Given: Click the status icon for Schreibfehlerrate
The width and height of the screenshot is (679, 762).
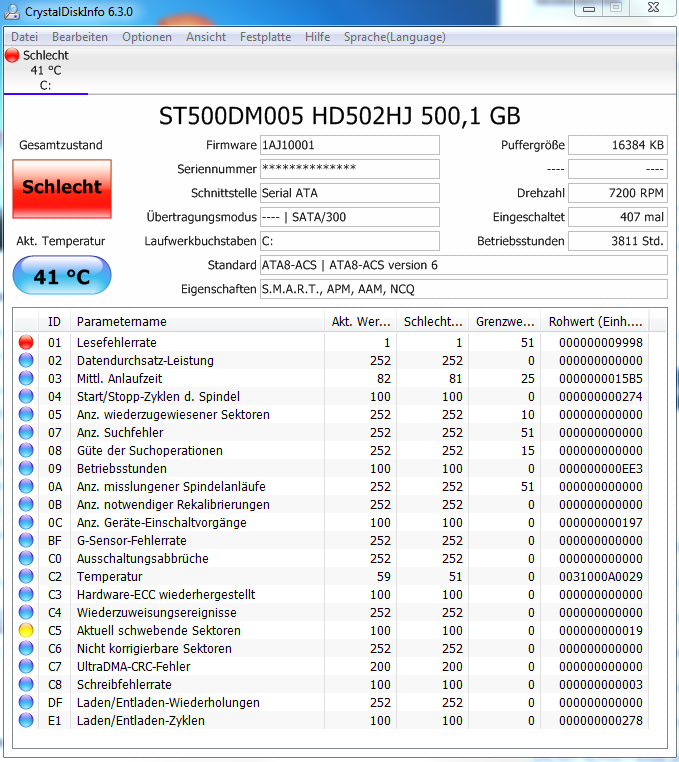Looking at the screenshot, I should tap(26, 684).
